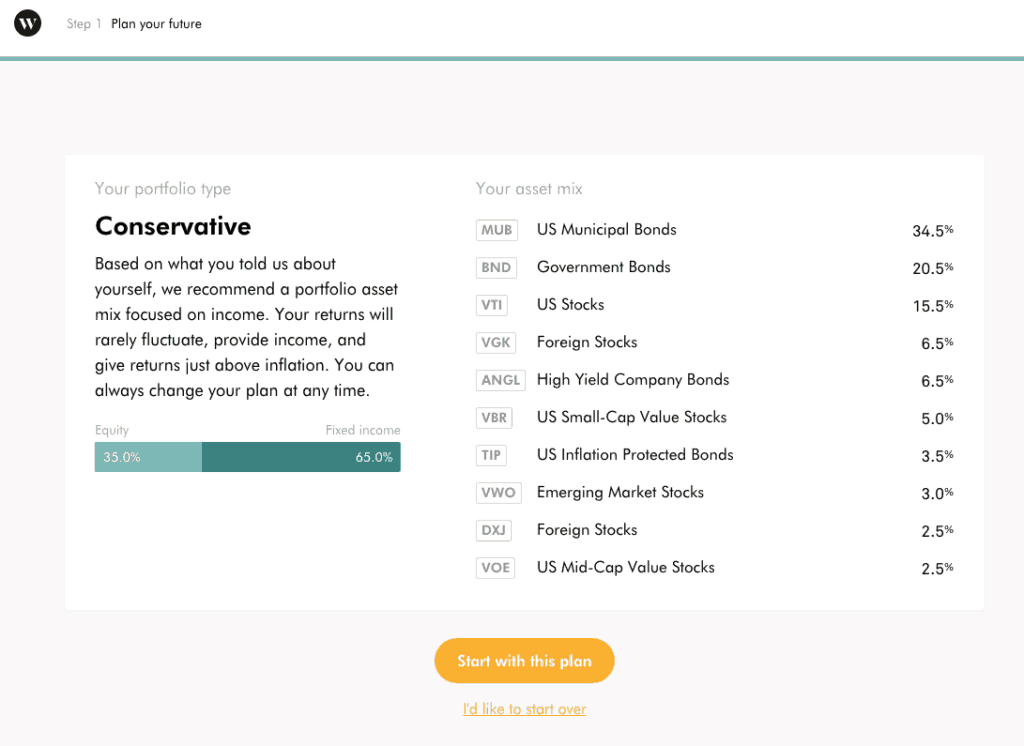Click the Conservative portfolio type heading
Screen dimensions: 1024x746
172,226
